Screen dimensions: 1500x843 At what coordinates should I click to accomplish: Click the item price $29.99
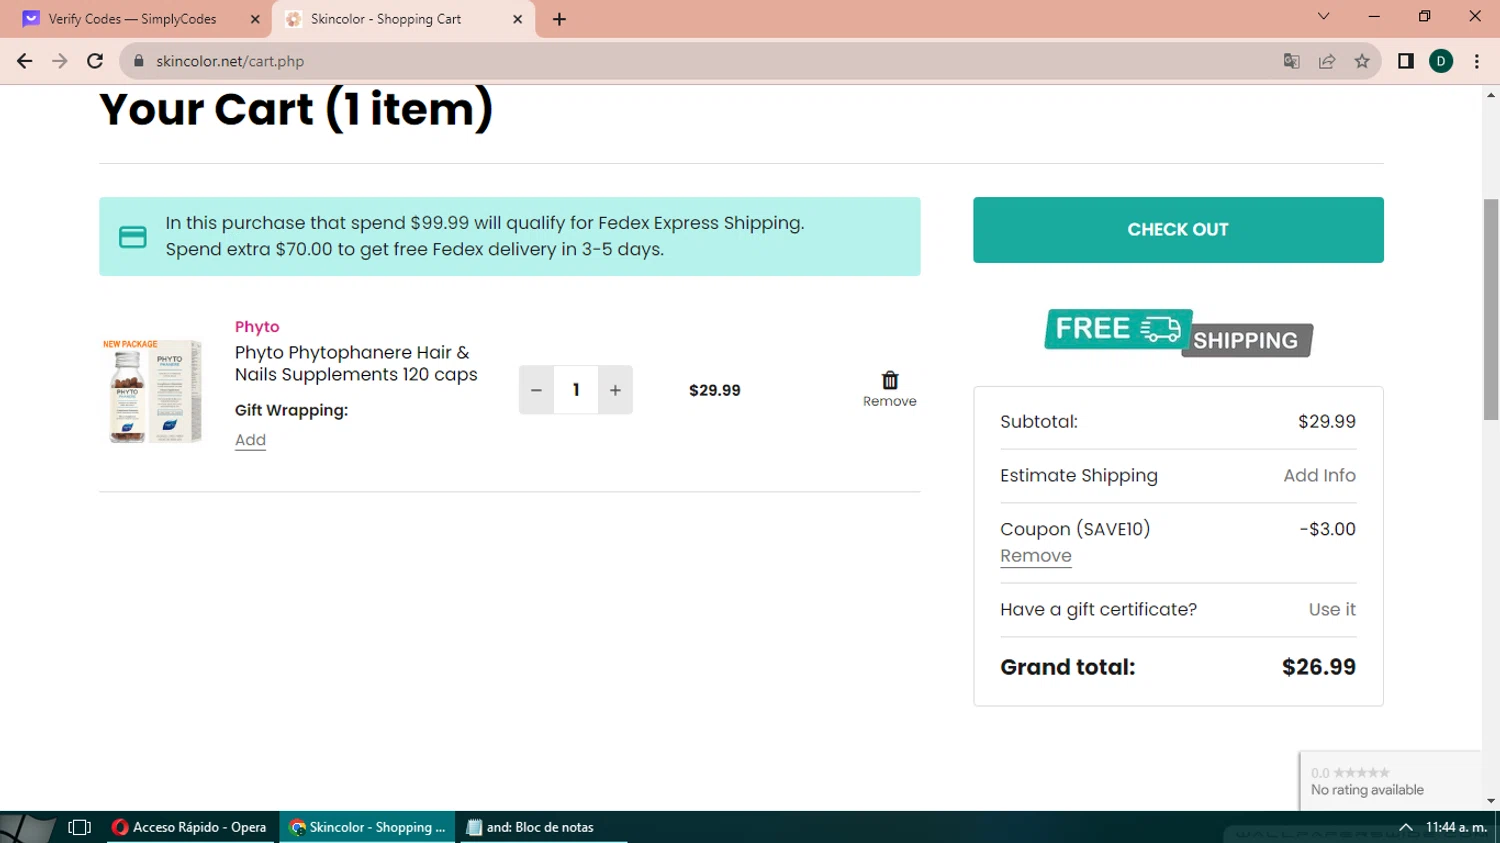715,390
